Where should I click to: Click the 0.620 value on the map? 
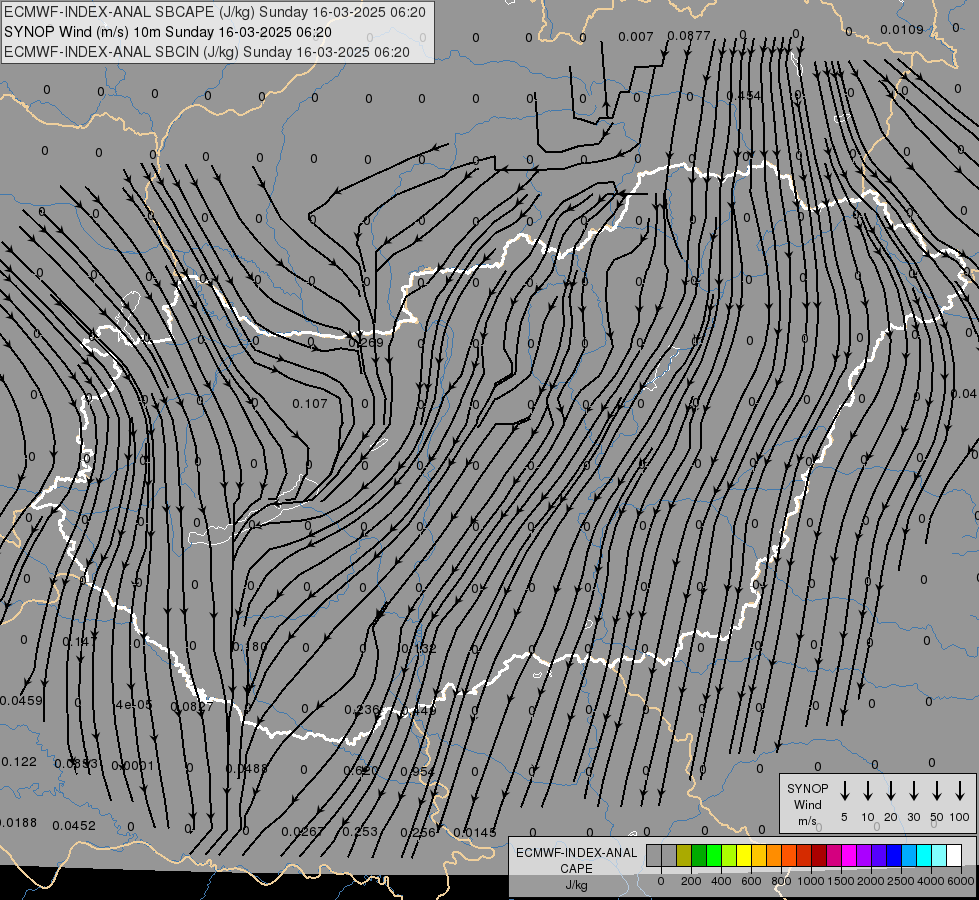pos(361,771)
